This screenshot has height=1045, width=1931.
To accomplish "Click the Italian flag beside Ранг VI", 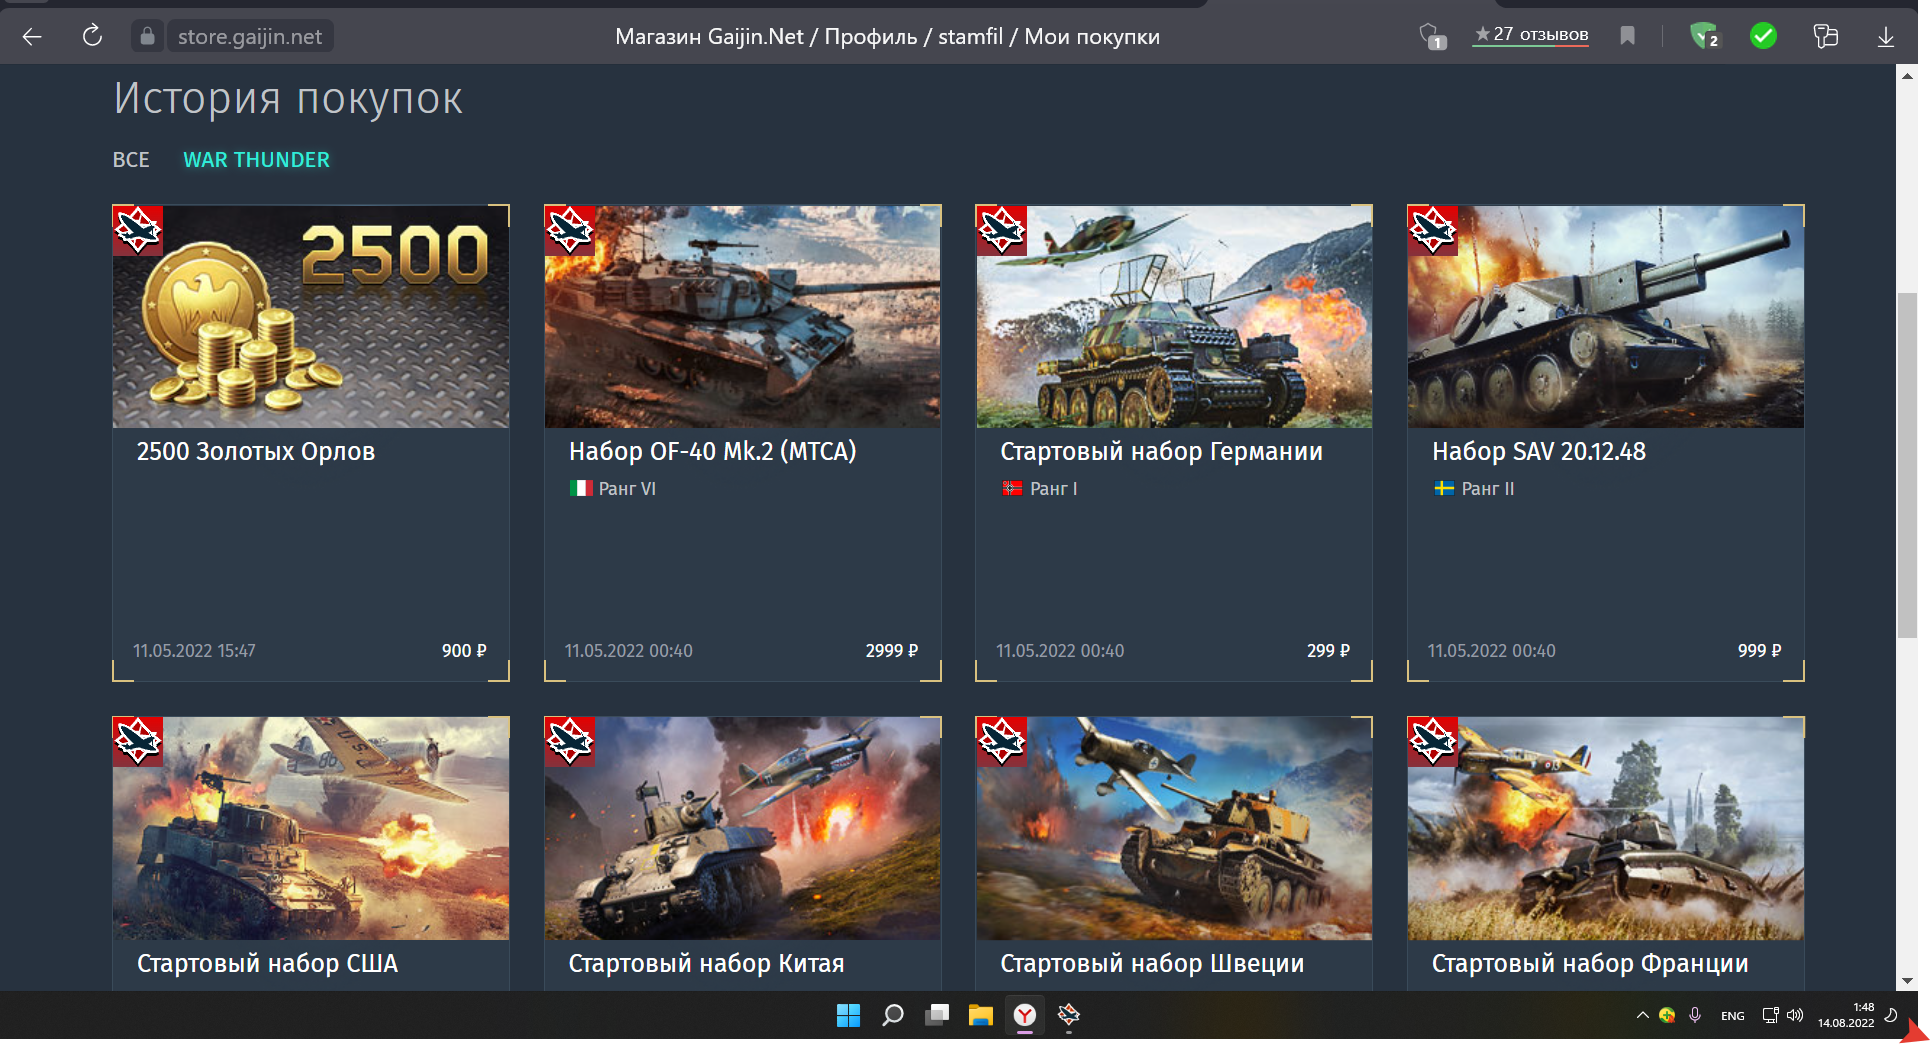I will 581,489.
